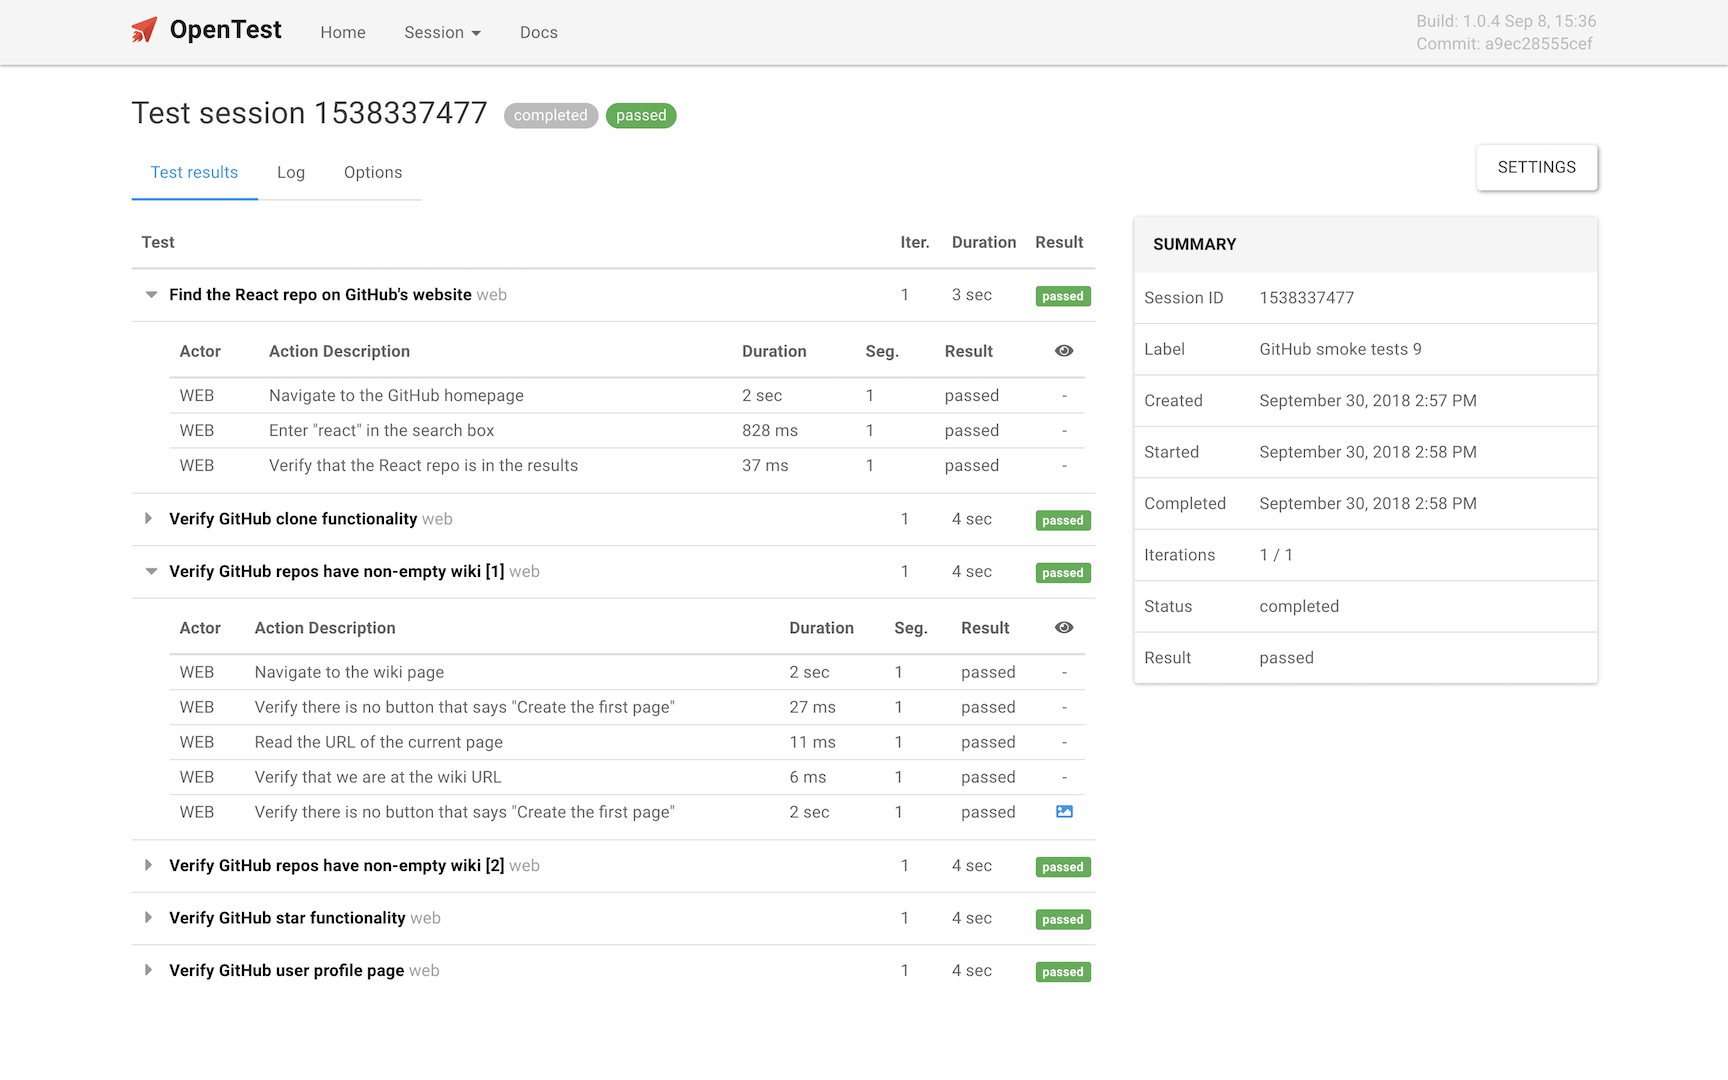Screen dimensions: 1728x1080
Task: Select 'Read the URL of the current page' row
Action: click(627, 743)
